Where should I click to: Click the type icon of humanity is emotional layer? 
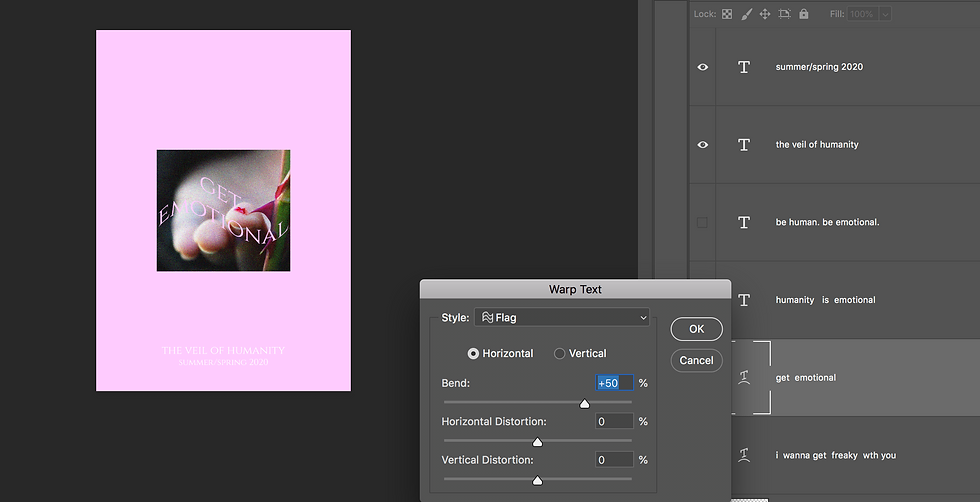click(x=744, y=300)
